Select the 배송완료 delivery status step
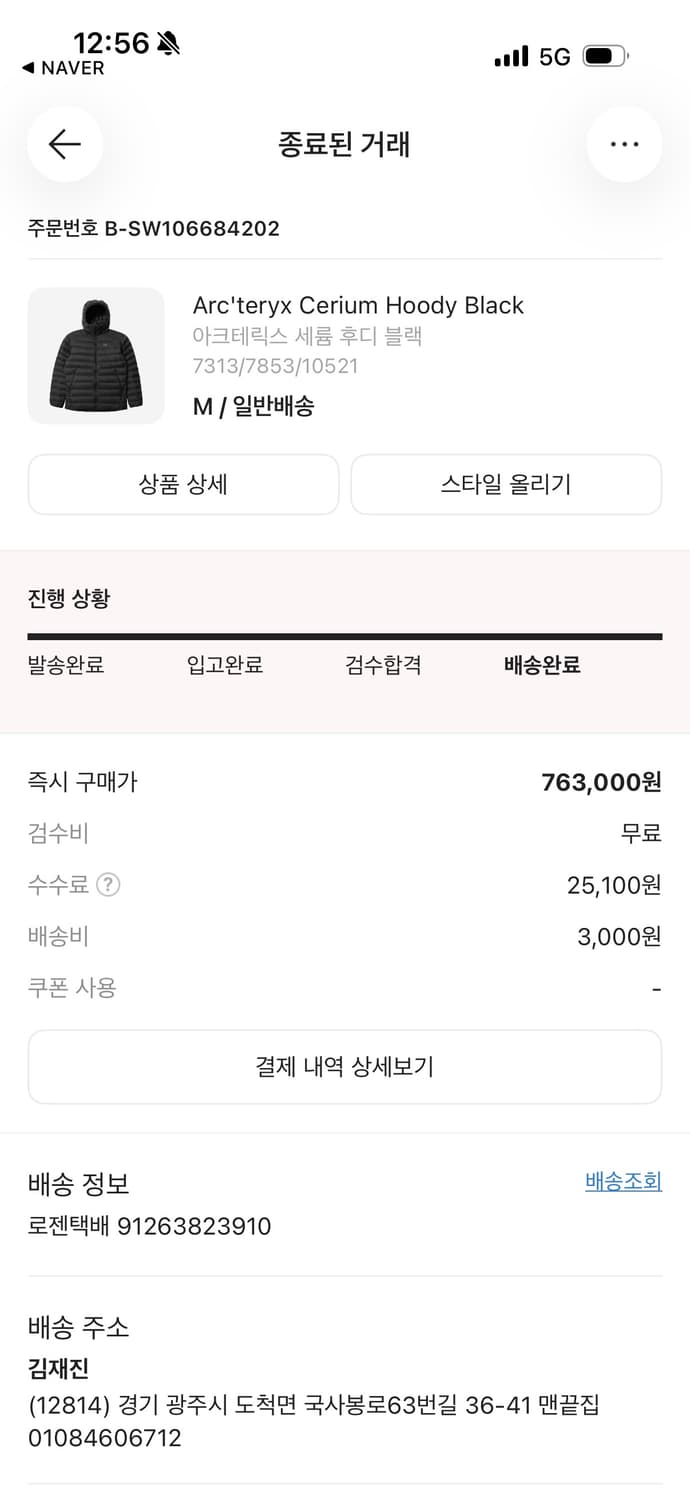690x1500 pixels. coord(541,664)
